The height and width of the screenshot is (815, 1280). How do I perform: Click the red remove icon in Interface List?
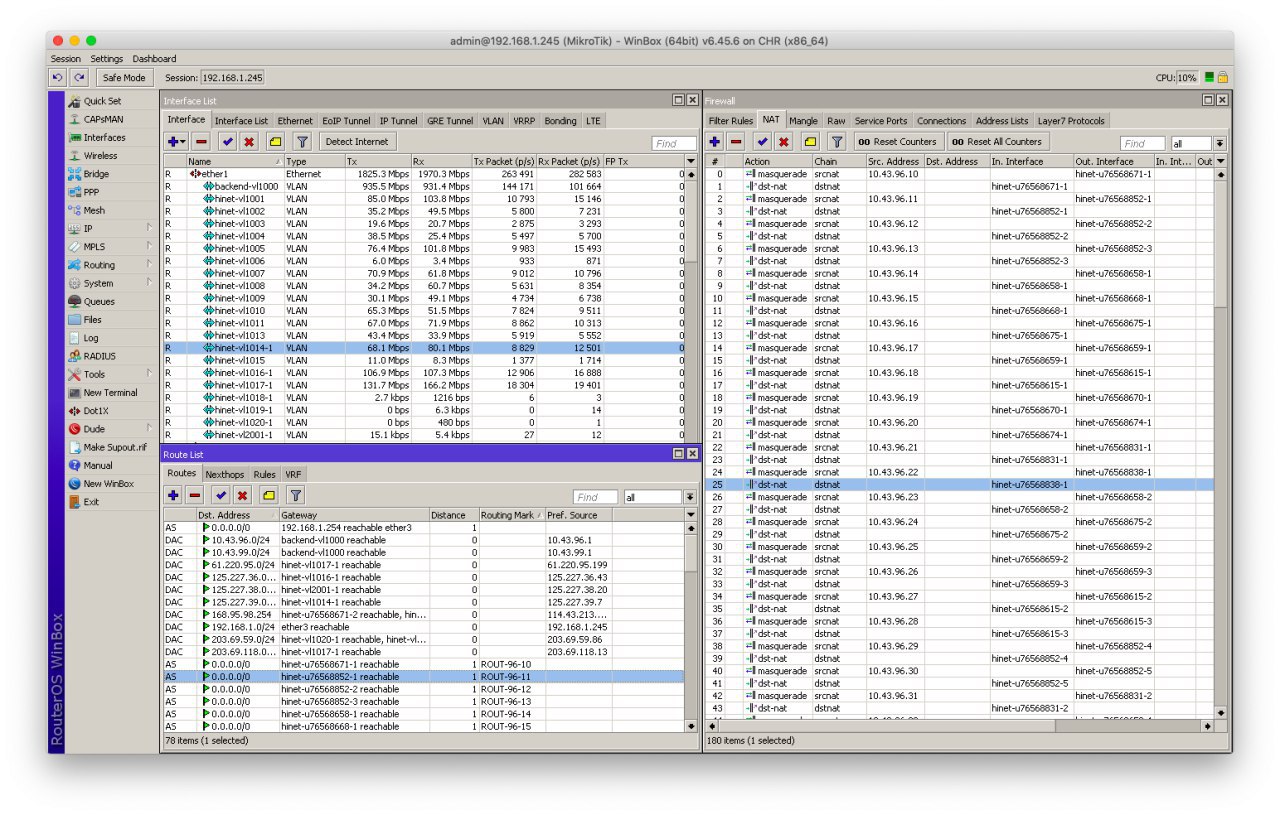coord(201,142)
